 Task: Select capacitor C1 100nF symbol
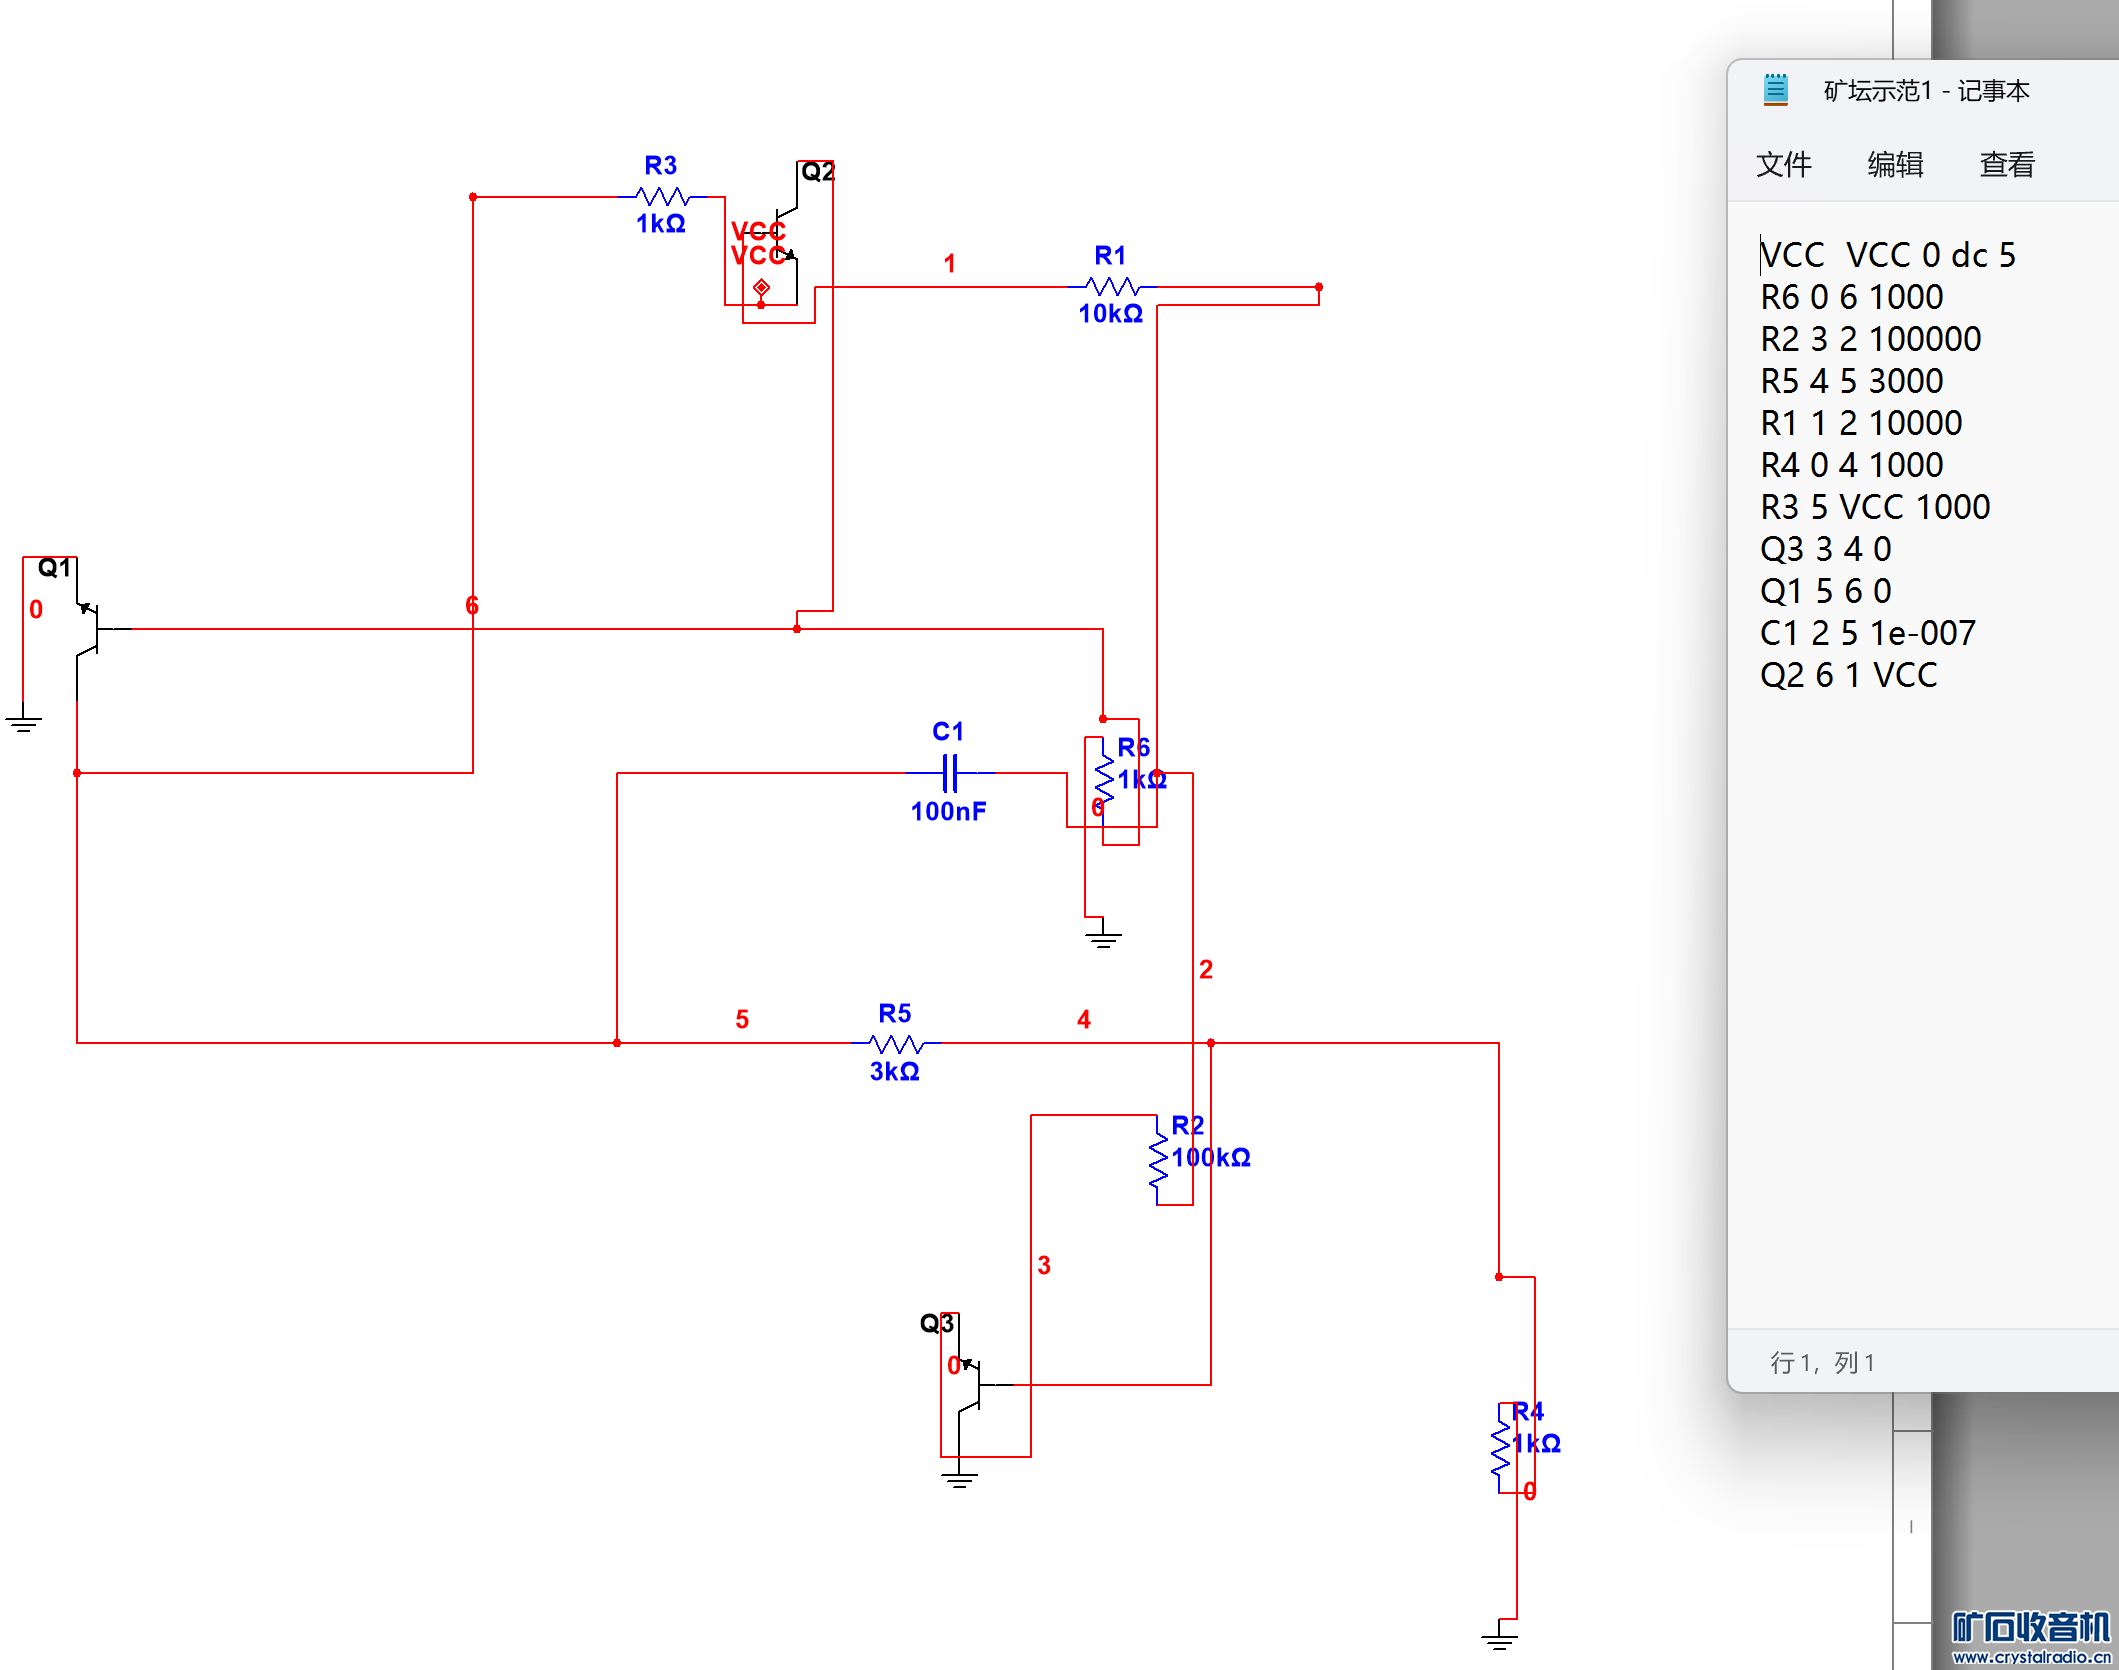click(x=950, y=773)
